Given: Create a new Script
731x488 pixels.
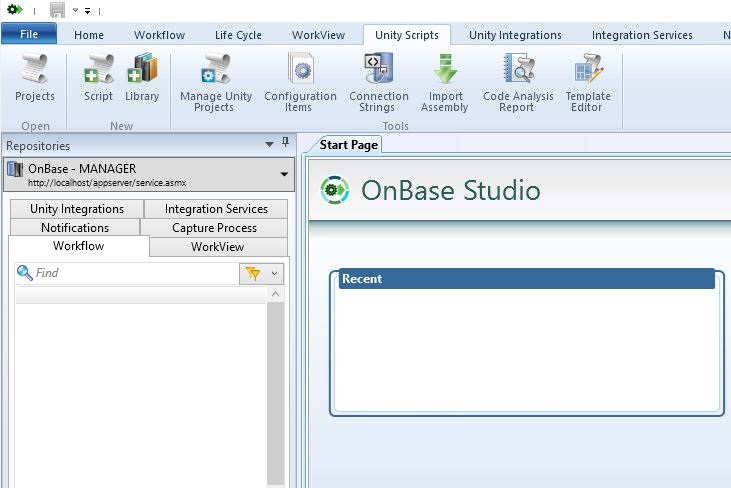Looking at the screenshot, I should tap(98, 77).
